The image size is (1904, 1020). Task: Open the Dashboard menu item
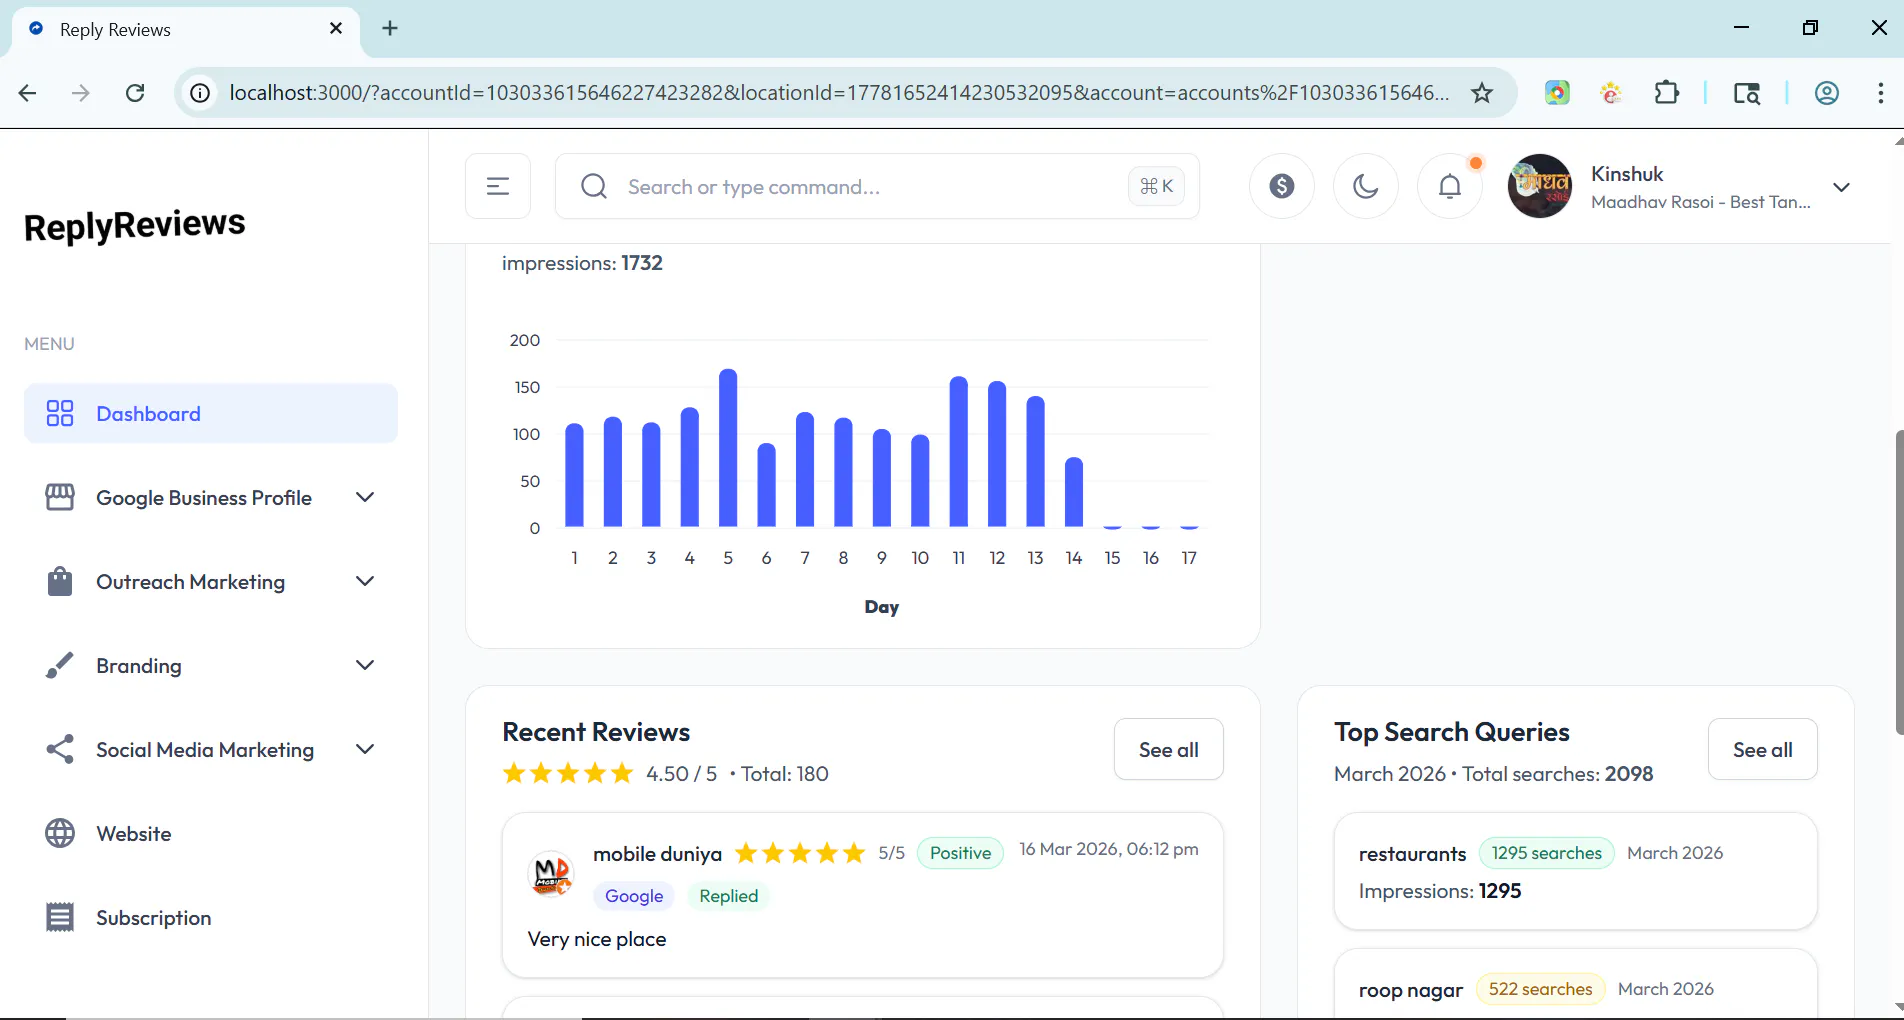(x=211, y=413)
